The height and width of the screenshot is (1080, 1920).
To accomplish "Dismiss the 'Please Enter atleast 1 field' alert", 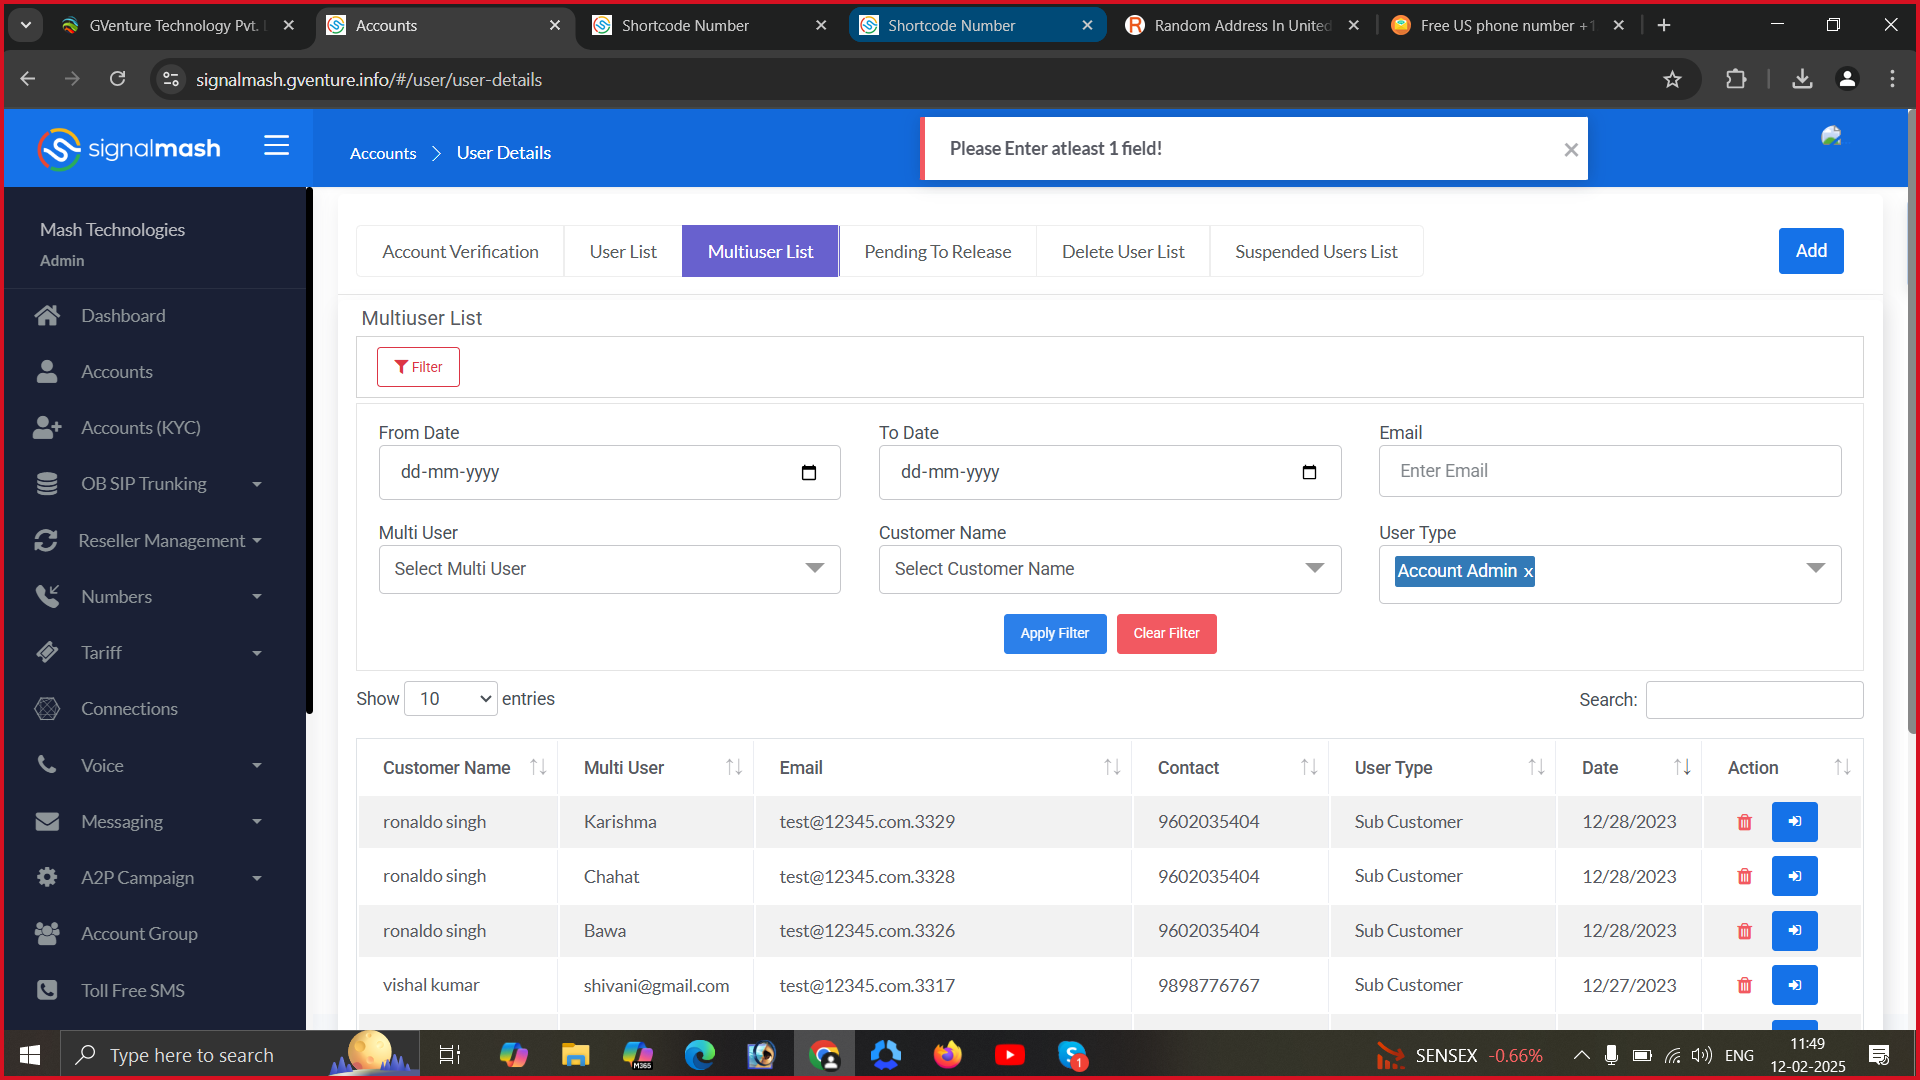I will [x=1571, y=149].
